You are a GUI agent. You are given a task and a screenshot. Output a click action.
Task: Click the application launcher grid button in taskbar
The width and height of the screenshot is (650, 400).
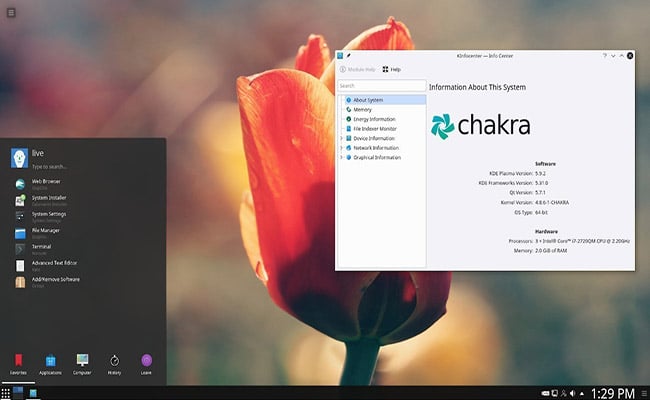coord(5,393)
